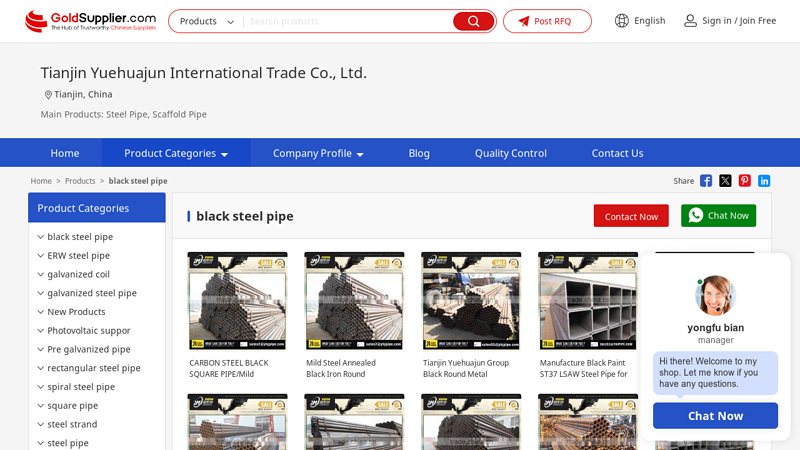Viewport: 800px width, 450px height.
Task: Expand black steel pipe category
Action: [40, 237]
